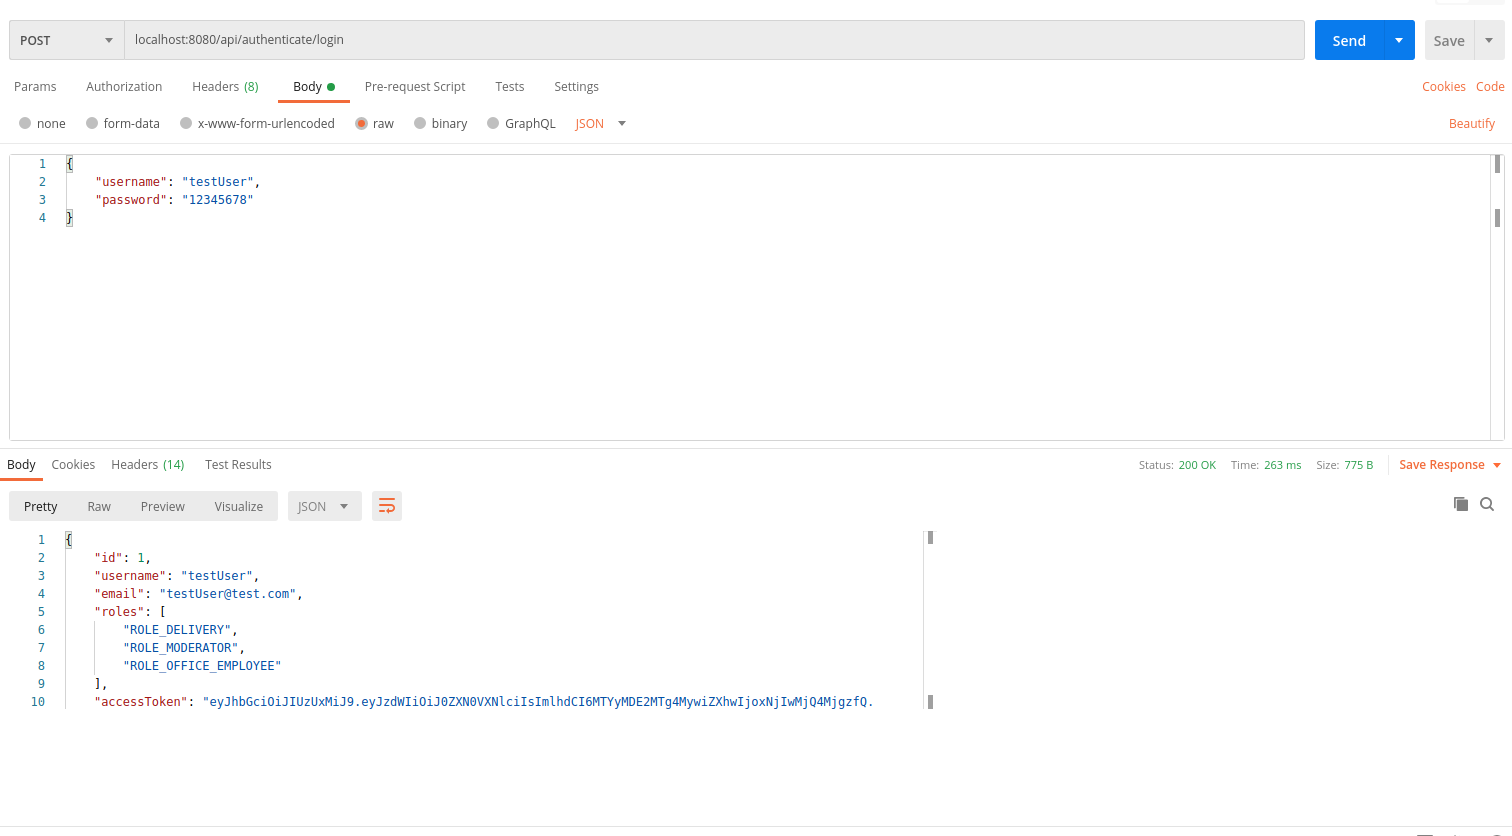Viewport: 1512px width, 836px height.
Task: Select the none body type
Action: click(42, 124)
